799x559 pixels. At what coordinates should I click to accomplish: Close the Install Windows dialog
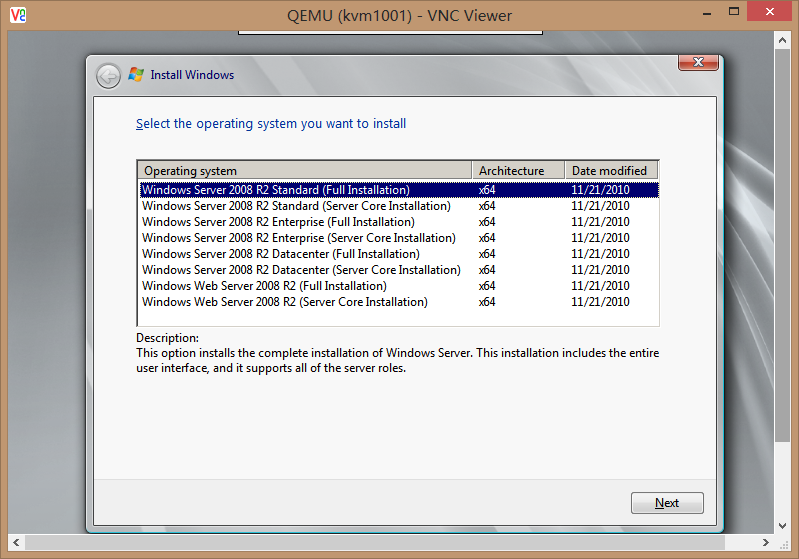(698, 62)
